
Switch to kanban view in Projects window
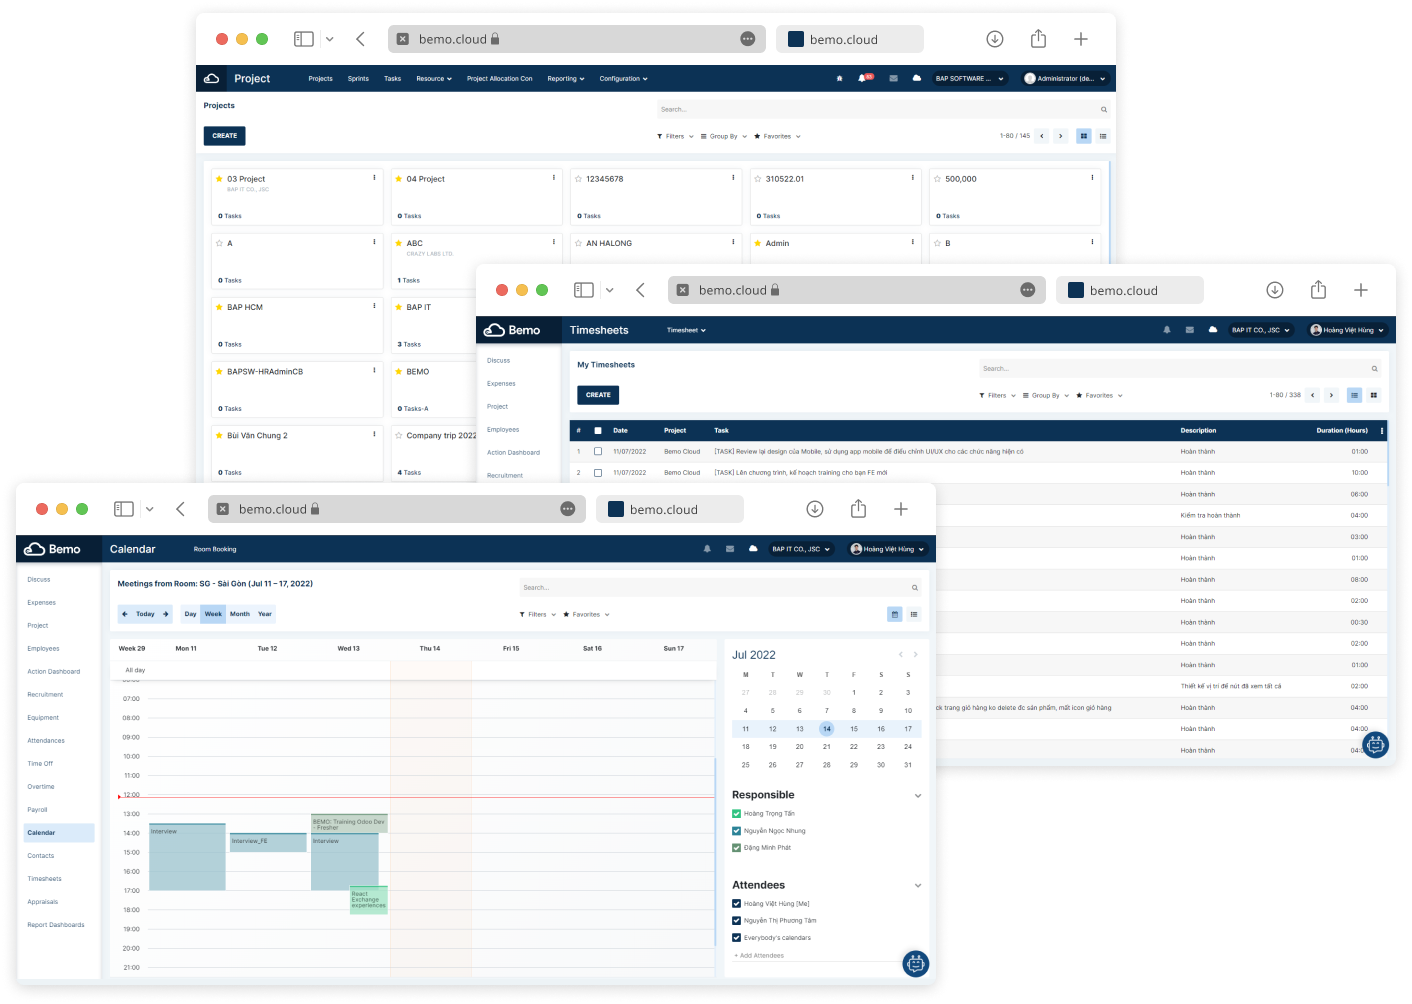1083,136
